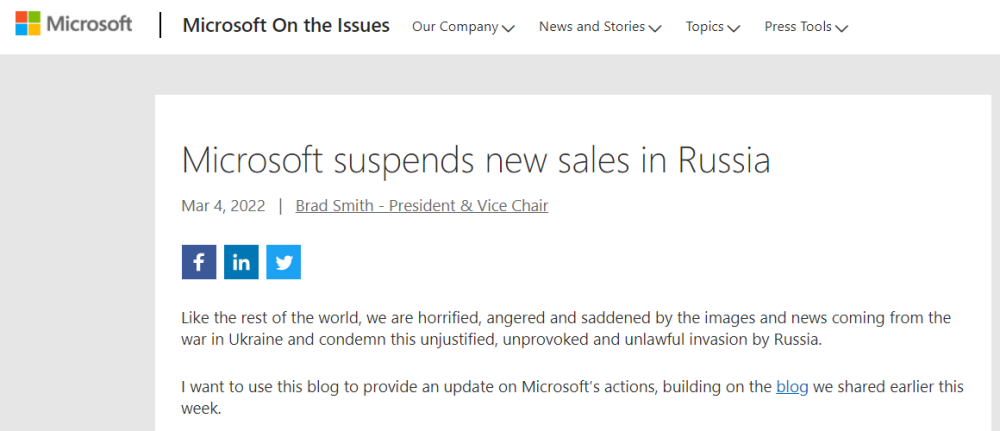
Task: Expand the chevron next to Topics
Action: (x=734, y=29)
